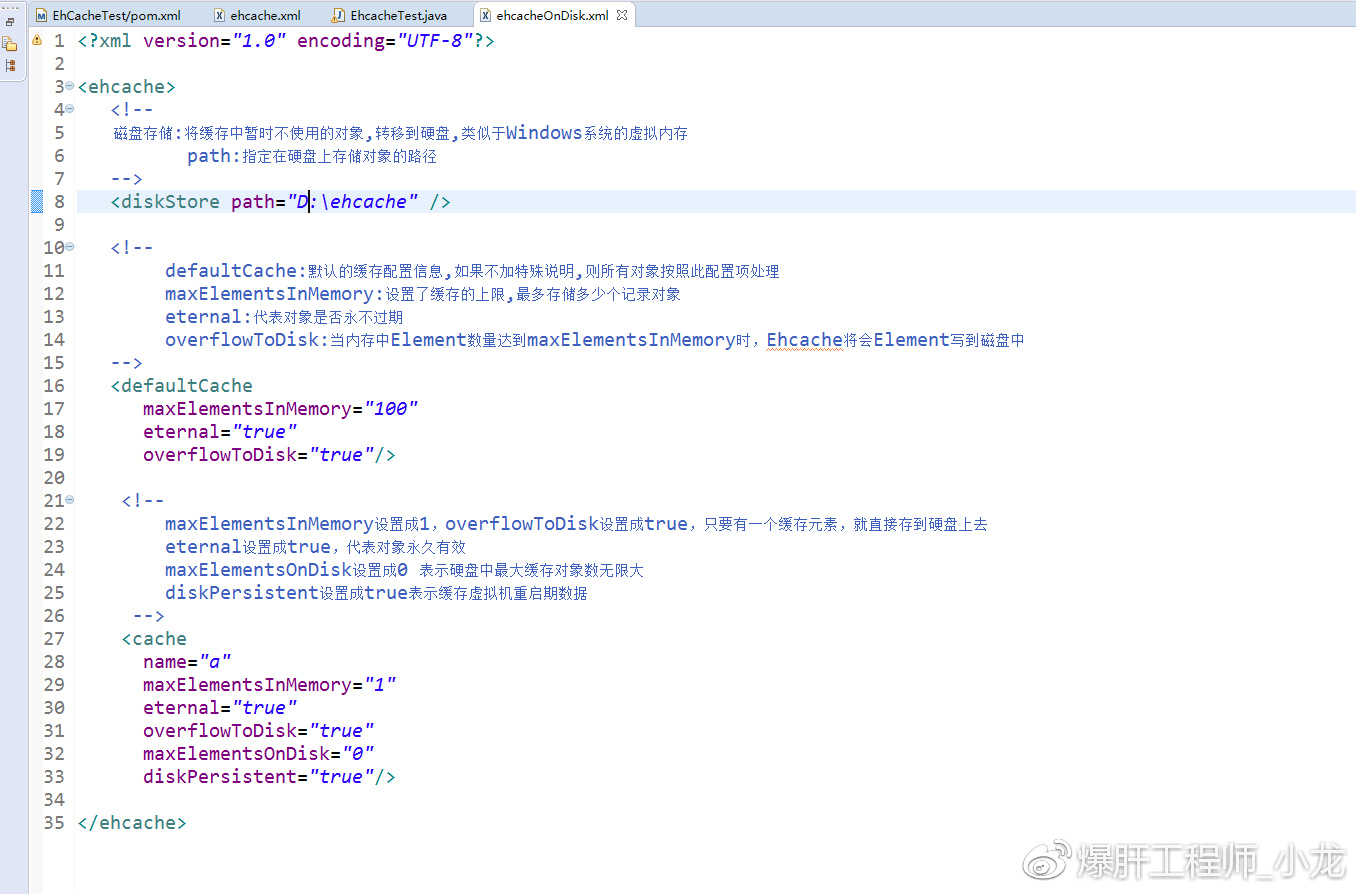This screenshot has width=1356, height=894.
Task: Click the underlined word Ehcache in line 14
Action: [x=804, y=340]
